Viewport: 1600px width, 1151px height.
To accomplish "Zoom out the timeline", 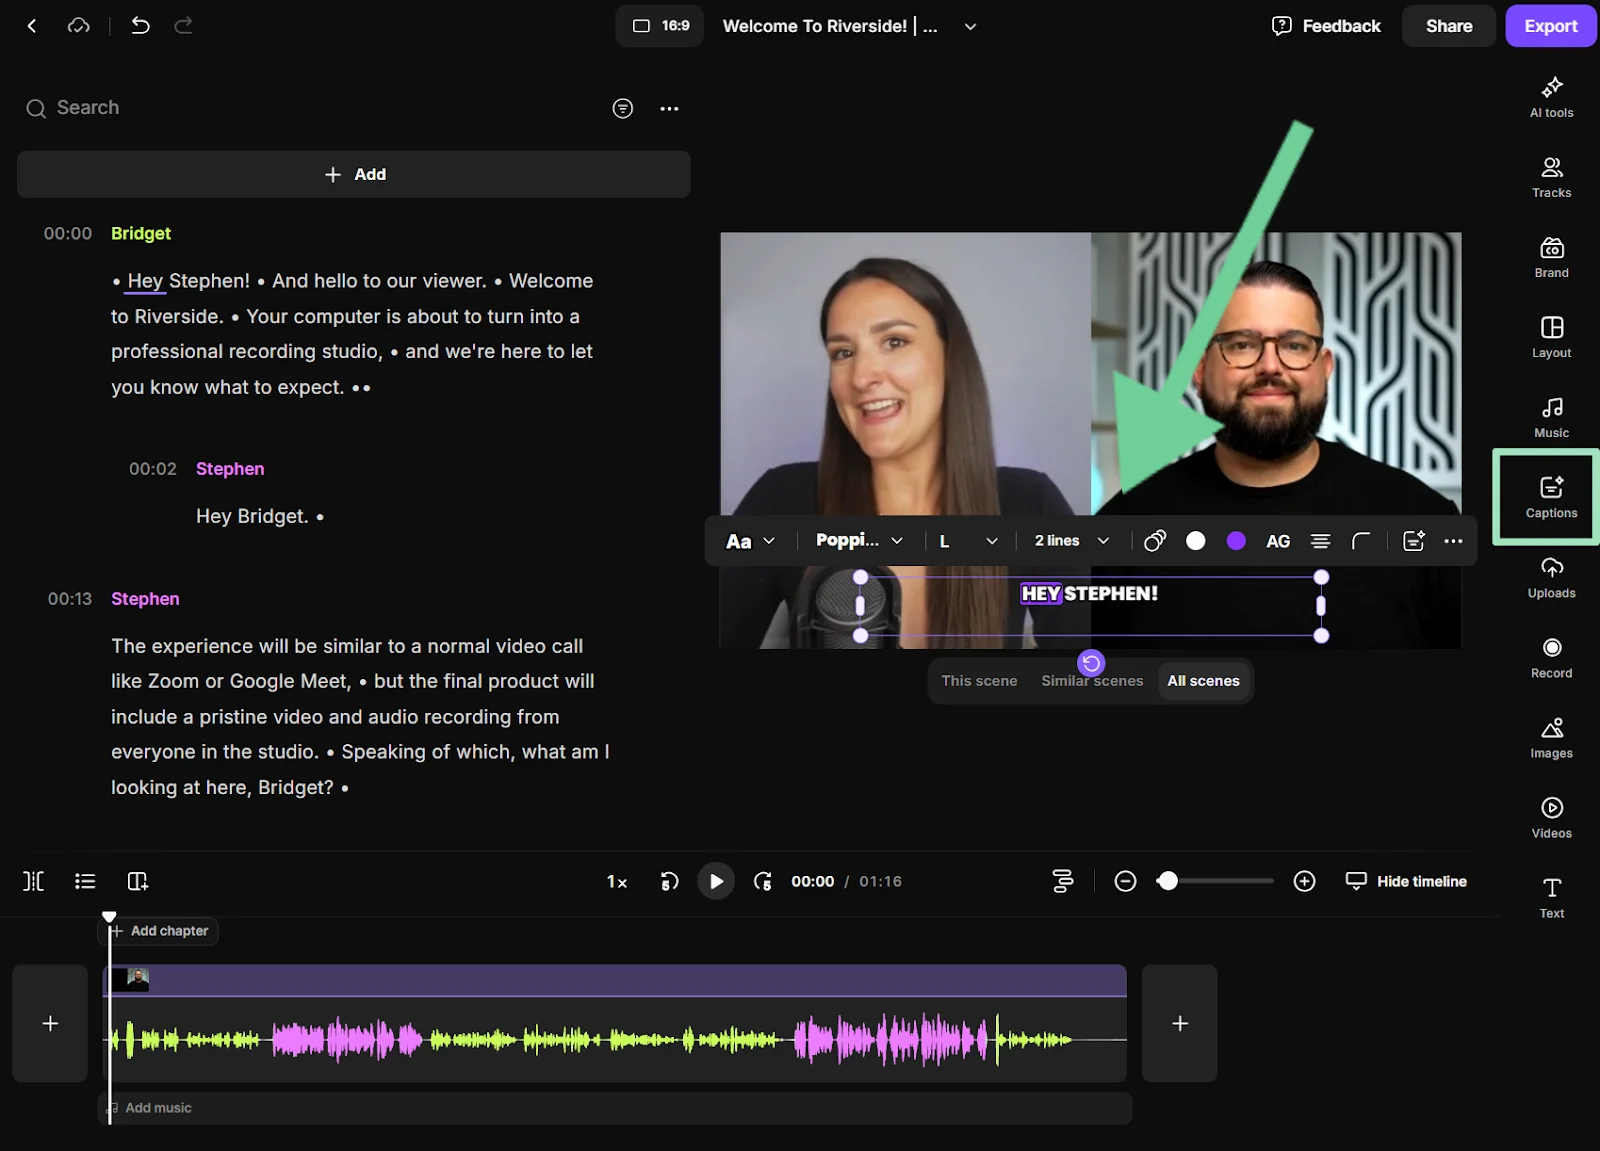I will [x=1125, y=881].
